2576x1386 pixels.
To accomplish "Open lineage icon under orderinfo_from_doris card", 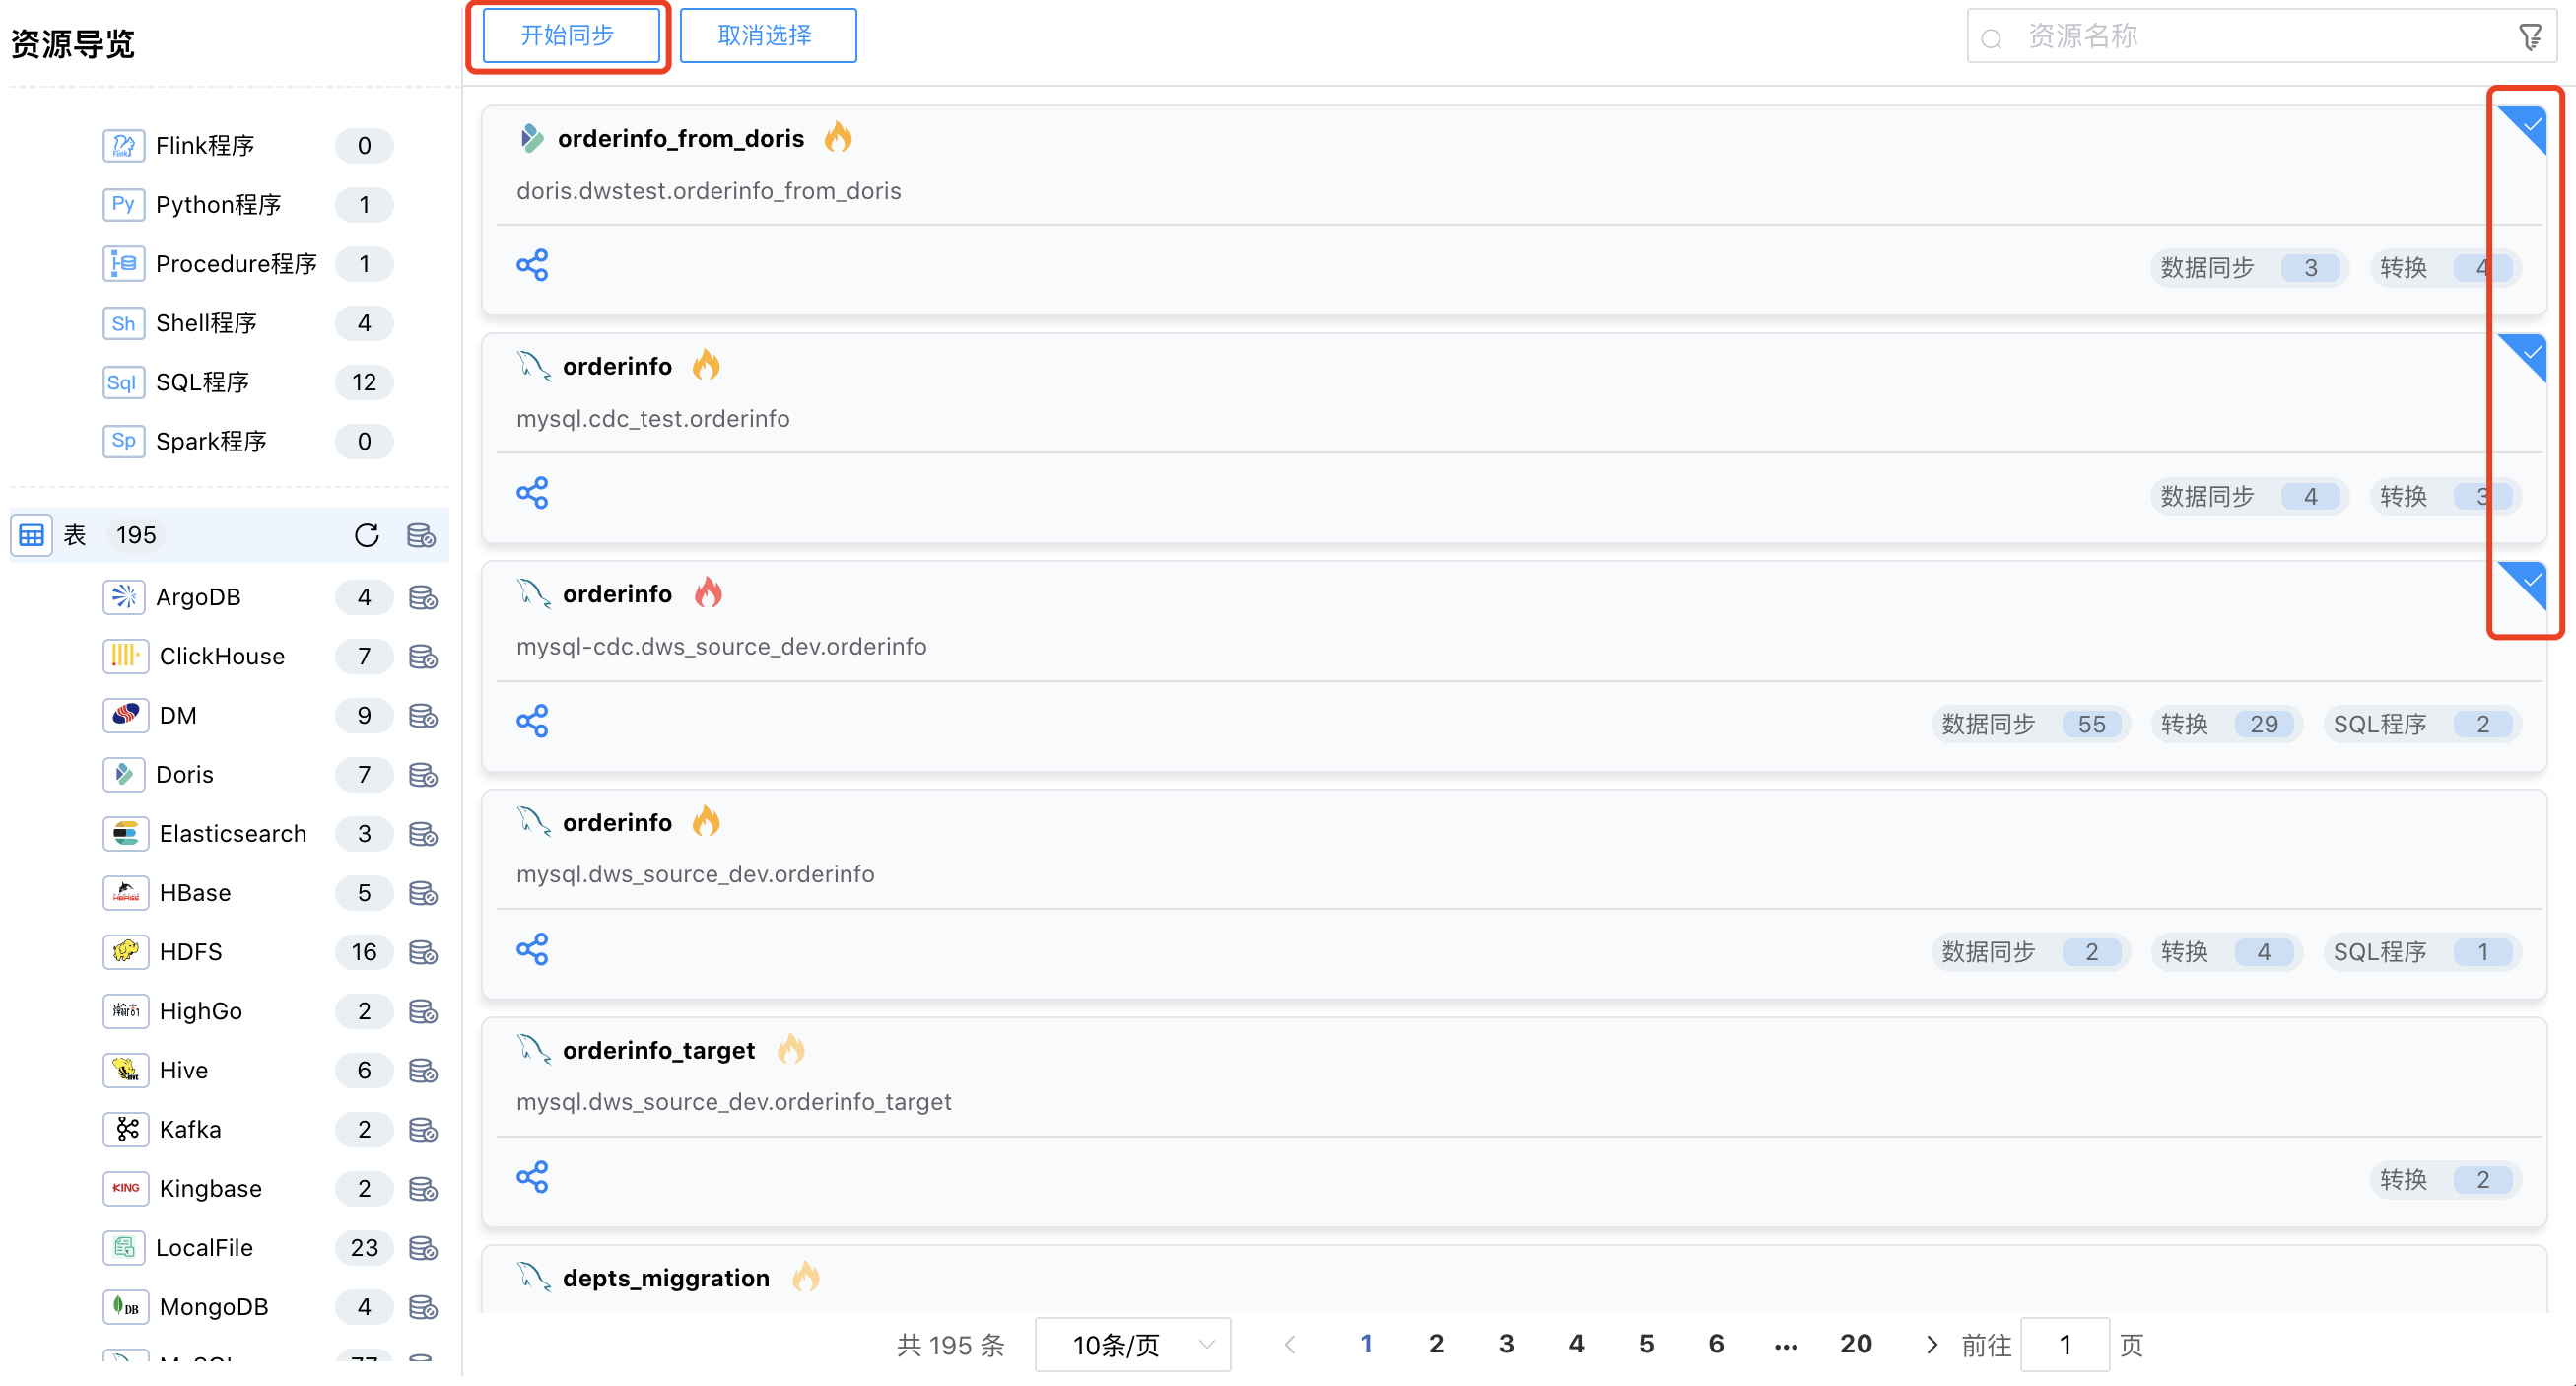I will (x=532, y=265).
